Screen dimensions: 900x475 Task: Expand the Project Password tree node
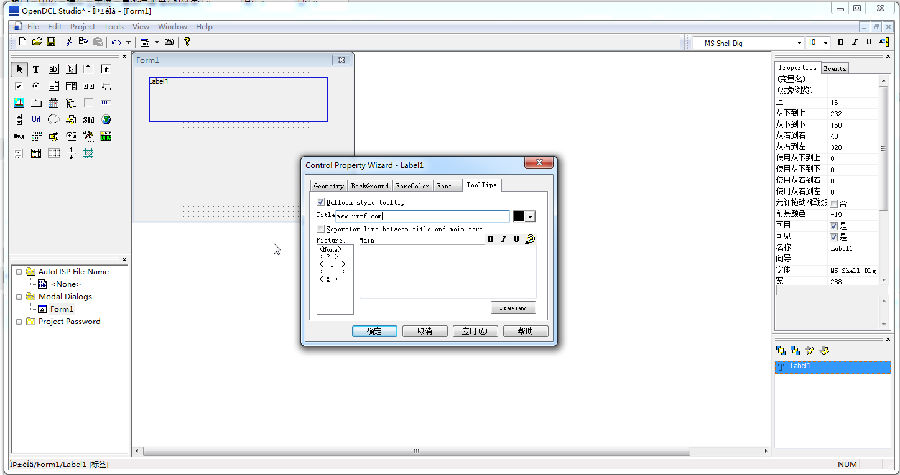point(19,321)
